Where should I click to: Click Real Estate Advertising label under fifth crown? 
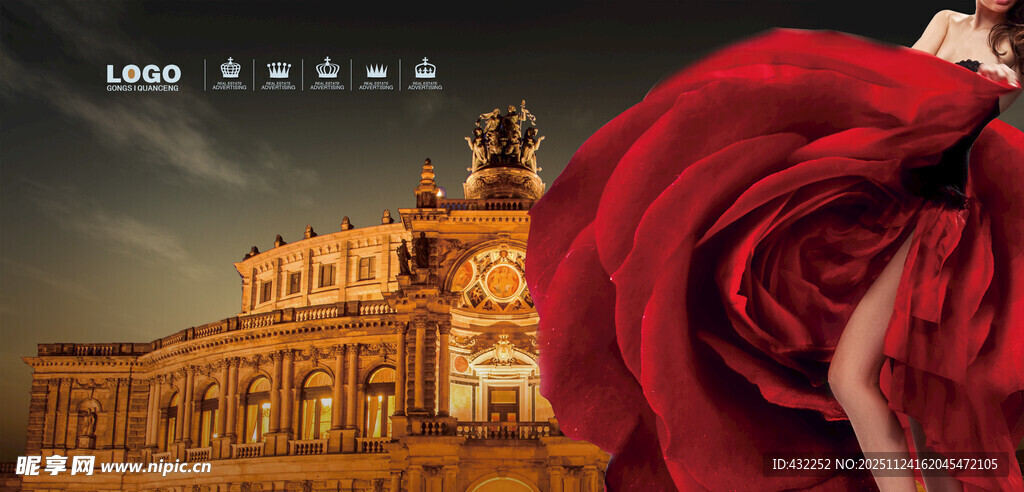pyautogui.click(x=425, y=86)
